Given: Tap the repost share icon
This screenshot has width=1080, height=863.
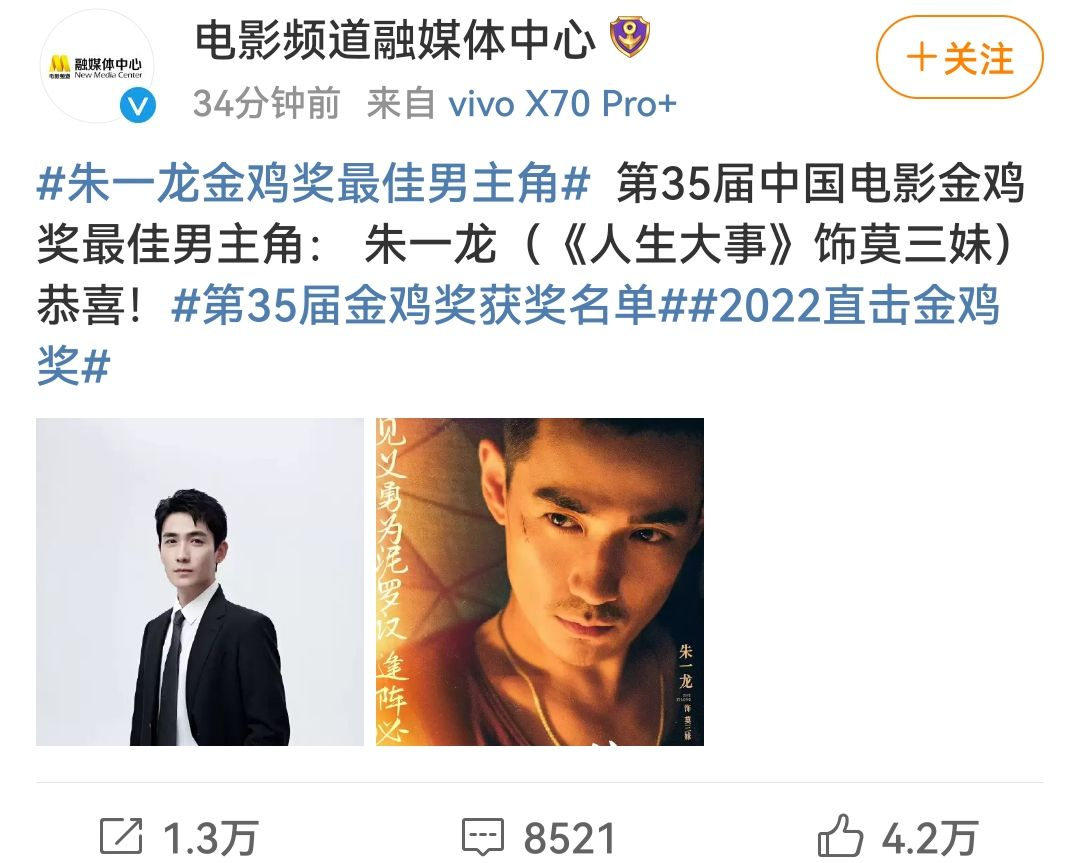Looking at the screenshot, I should pos(121,835).
